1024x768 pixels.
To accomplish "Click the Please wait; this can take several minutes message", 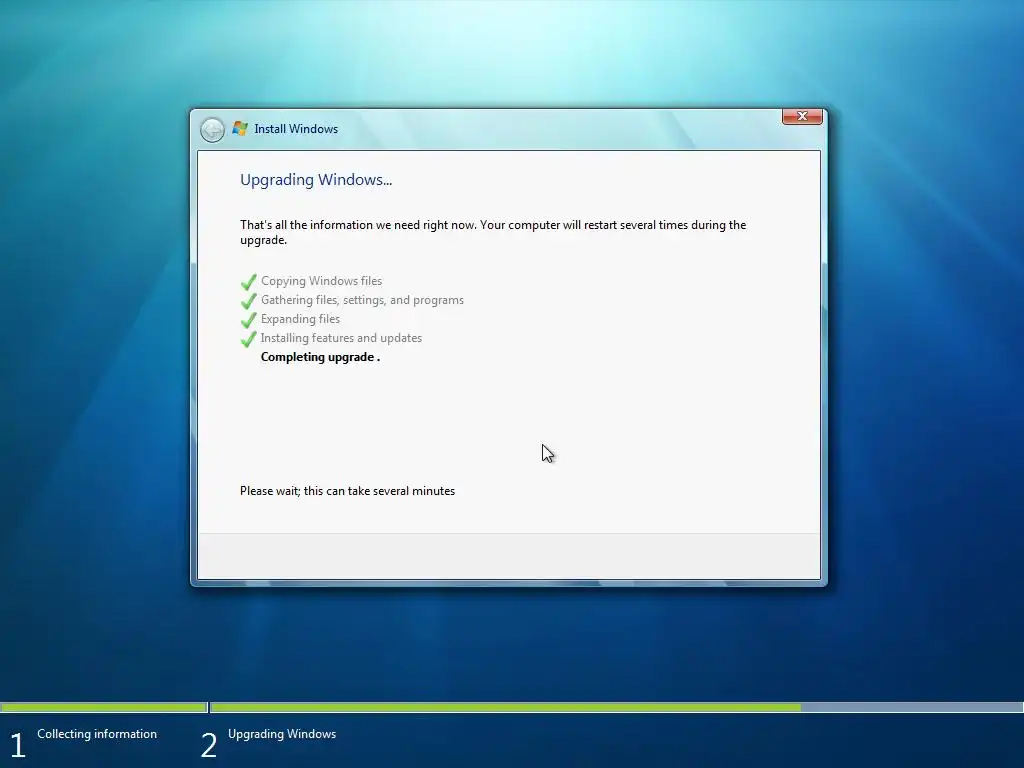I will [347, 490].
